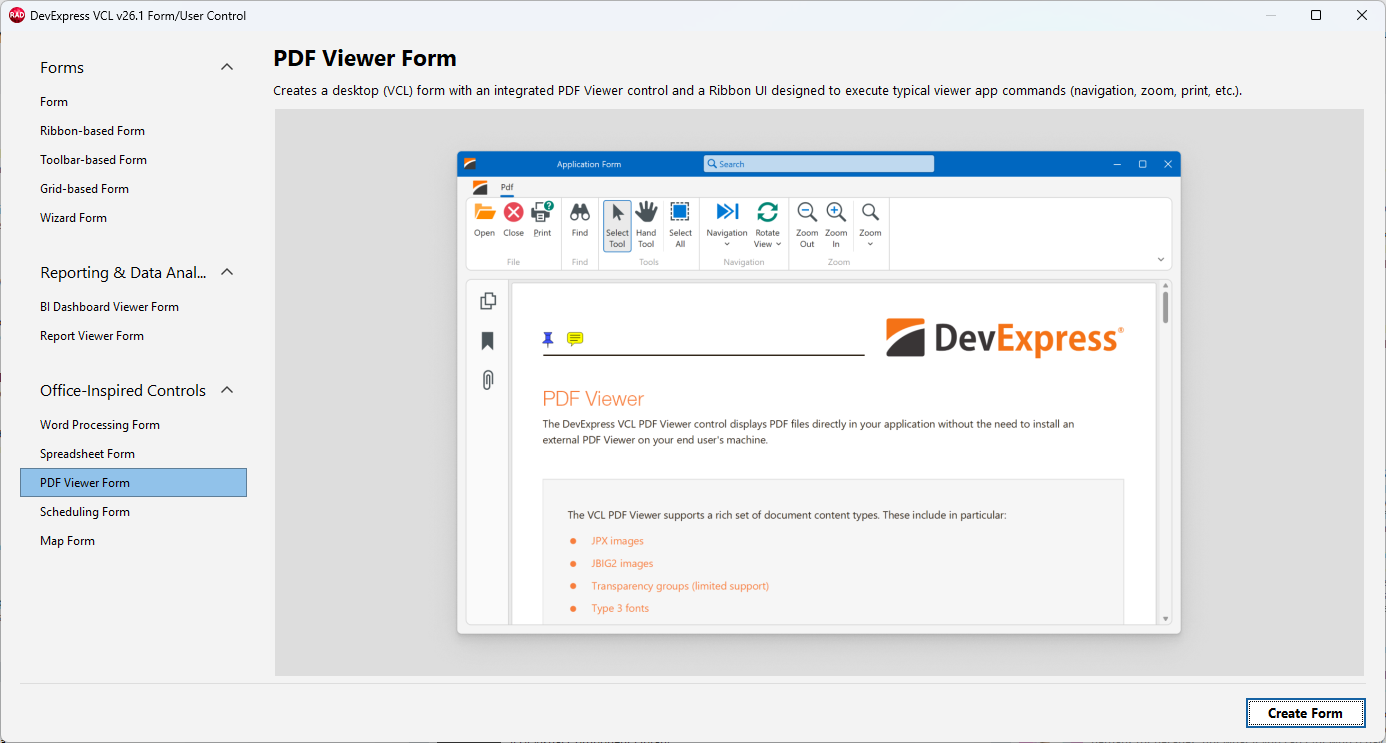Screen dimensions: 1386x743
Task: Collapse the Forms category
Action: coord(227,67)
